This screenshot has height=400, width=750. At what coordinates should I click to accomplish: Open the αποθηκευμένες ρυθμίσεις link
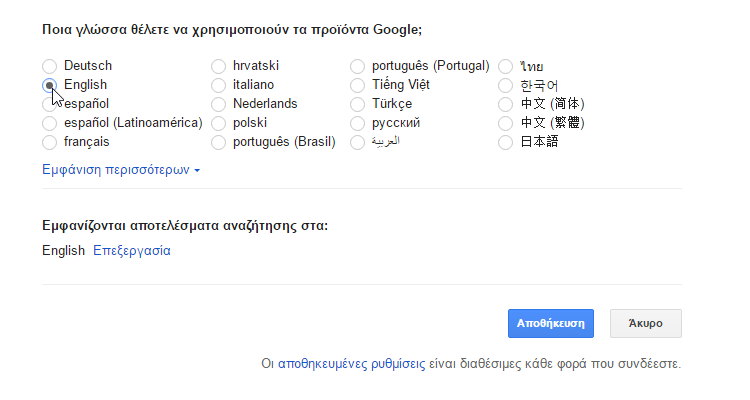[x=352, y=364]
